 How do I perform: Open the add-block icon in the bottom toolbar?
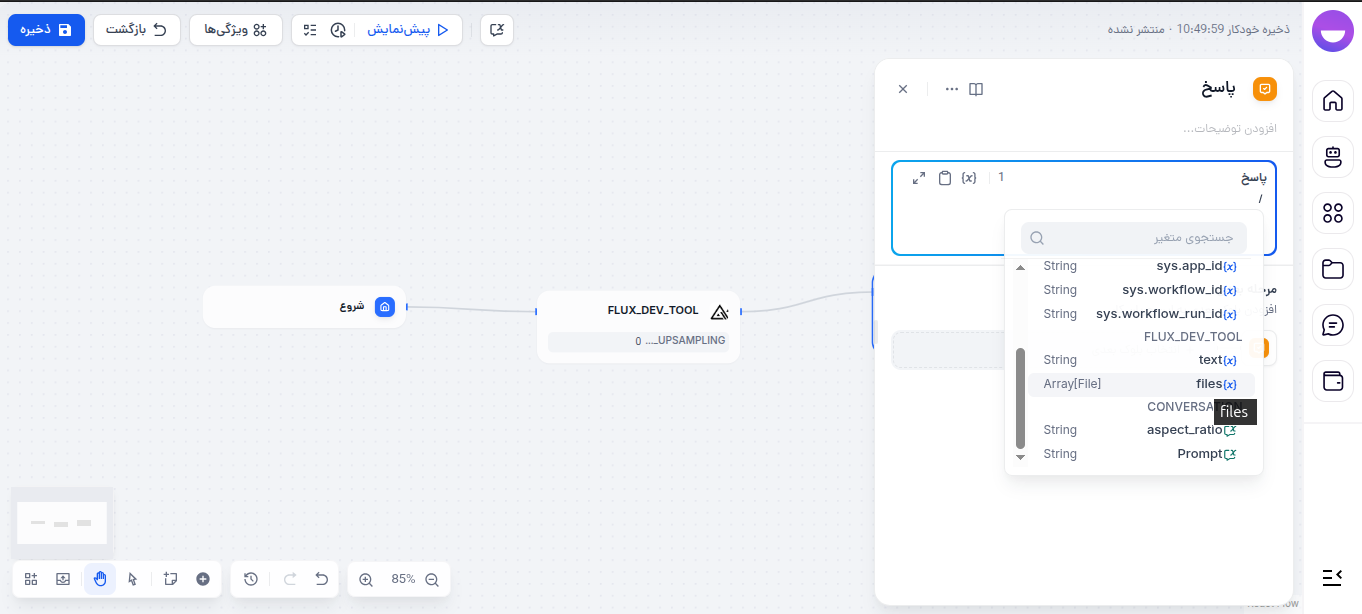pos(31,579)
